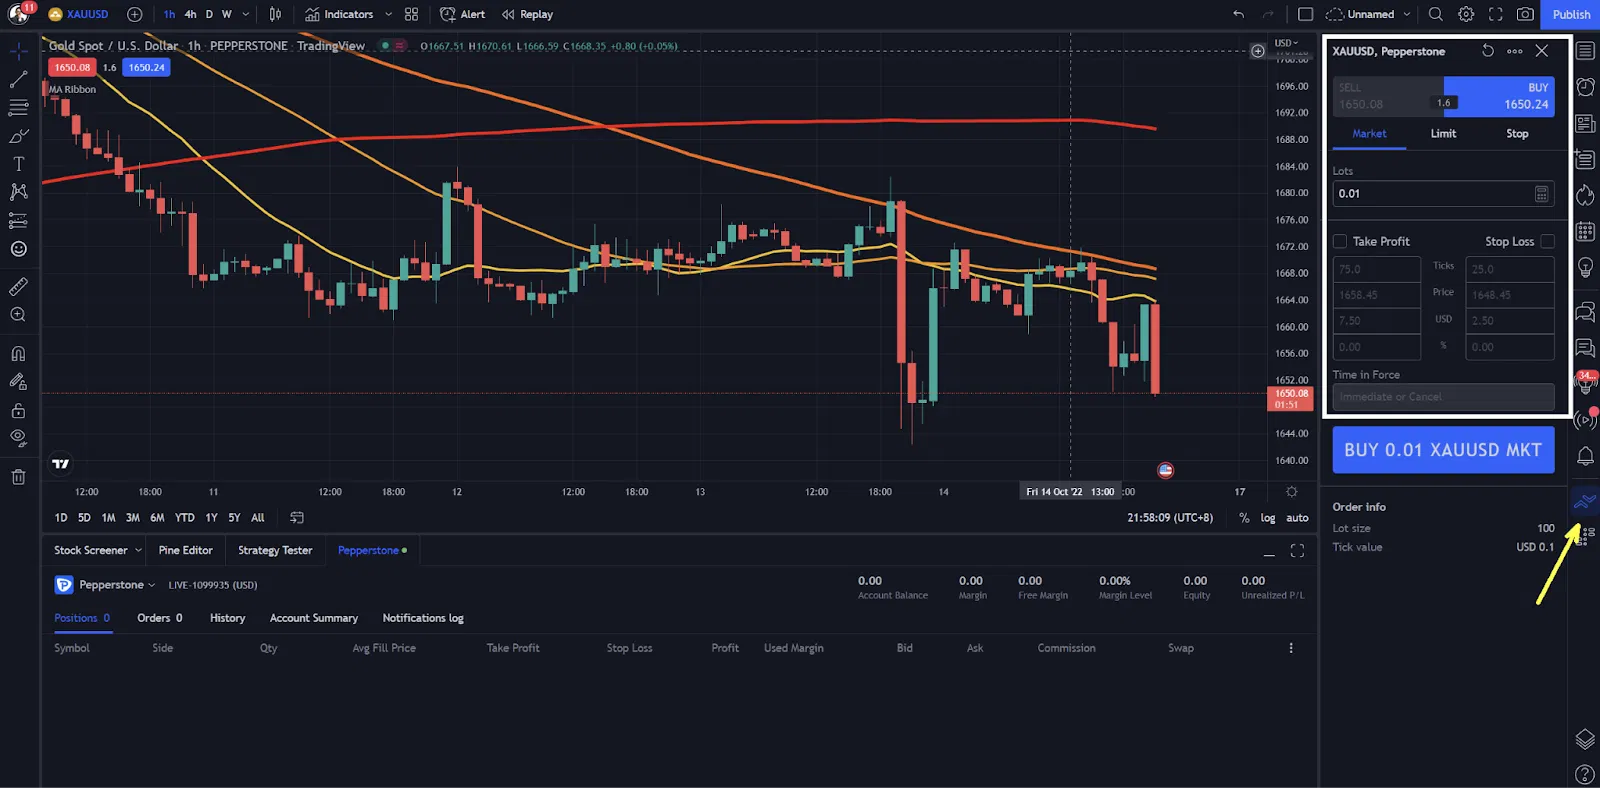This screenshot has width=1600, height=788.
Task: Open chart settings gear icon
Action: tap(1466, 14)
